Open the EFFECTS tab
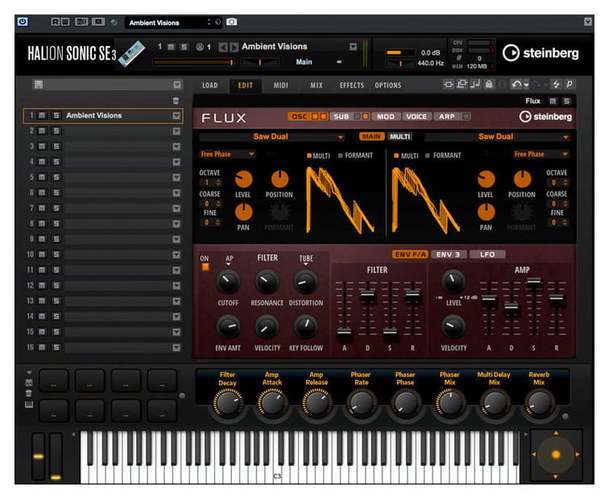 [x=351, y=85]
